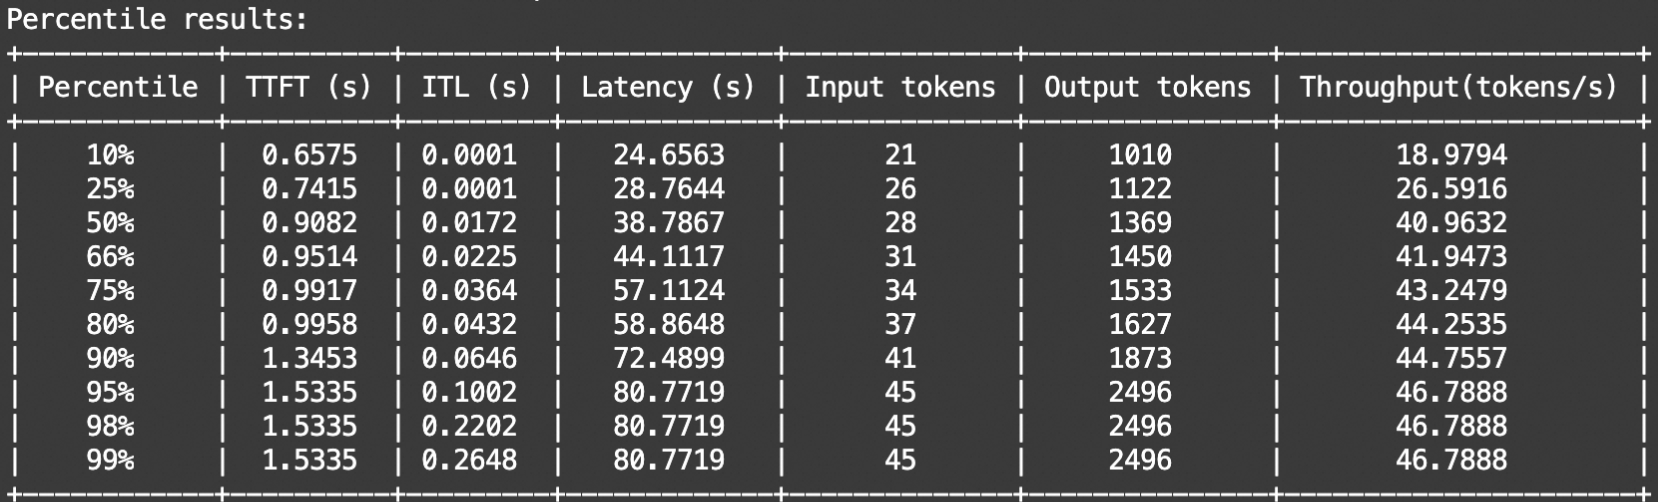Select latency value 38.7867
Screen dimensions: 1658x502
pos(668,223)
